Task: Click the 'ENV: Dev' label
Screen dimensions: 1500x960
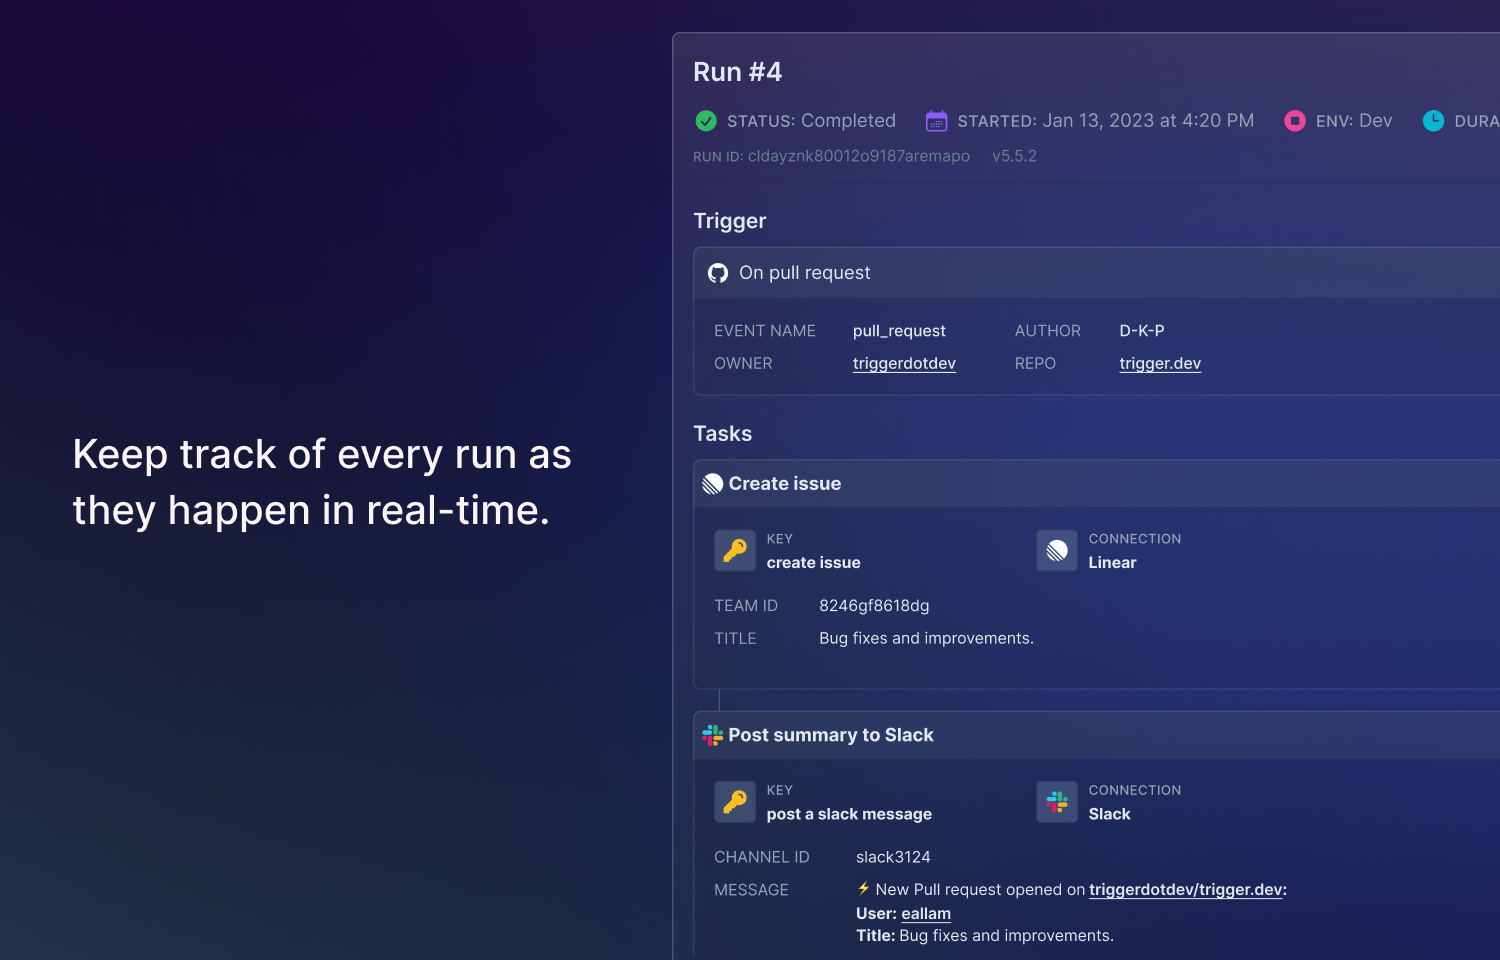Action: 1354,121
